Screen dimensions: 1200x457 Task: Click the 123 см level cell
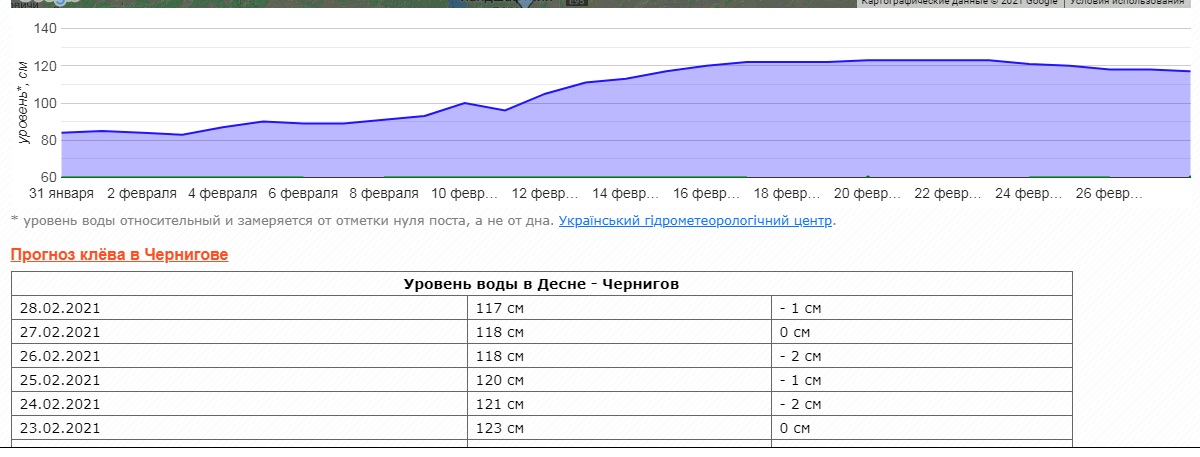pyautogui.click(x=500, y=428)
